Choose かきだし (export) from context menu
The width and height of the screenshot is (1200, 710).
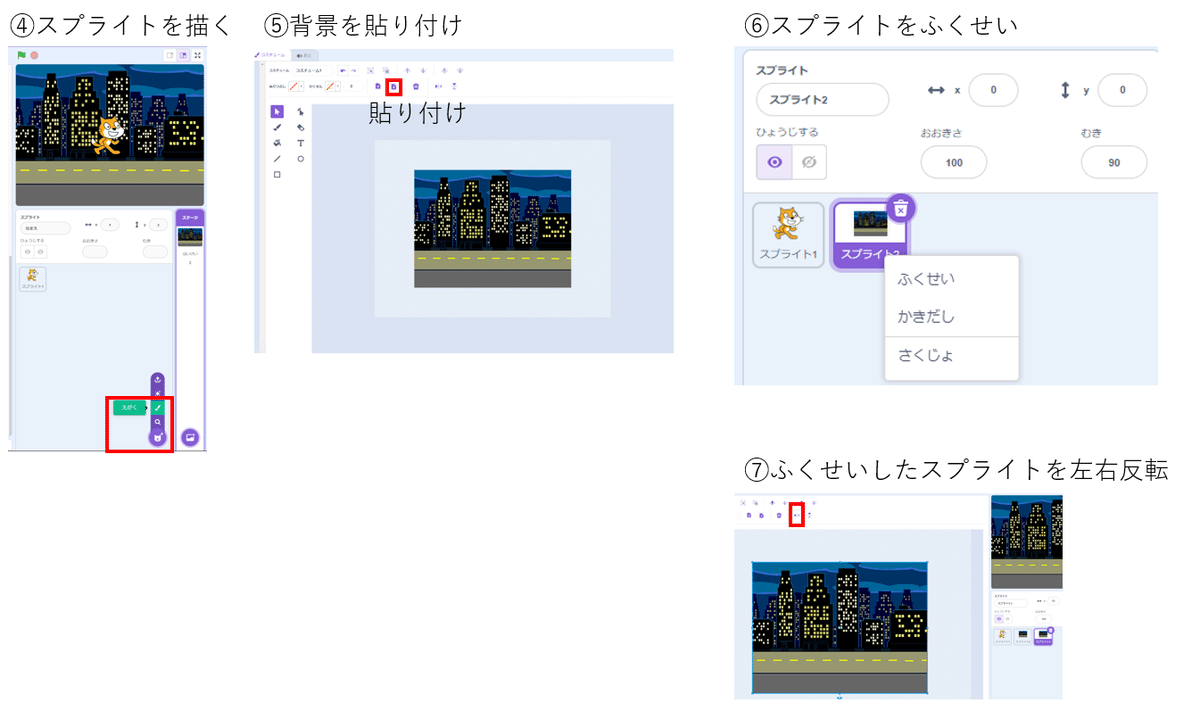tap(927, 317)
